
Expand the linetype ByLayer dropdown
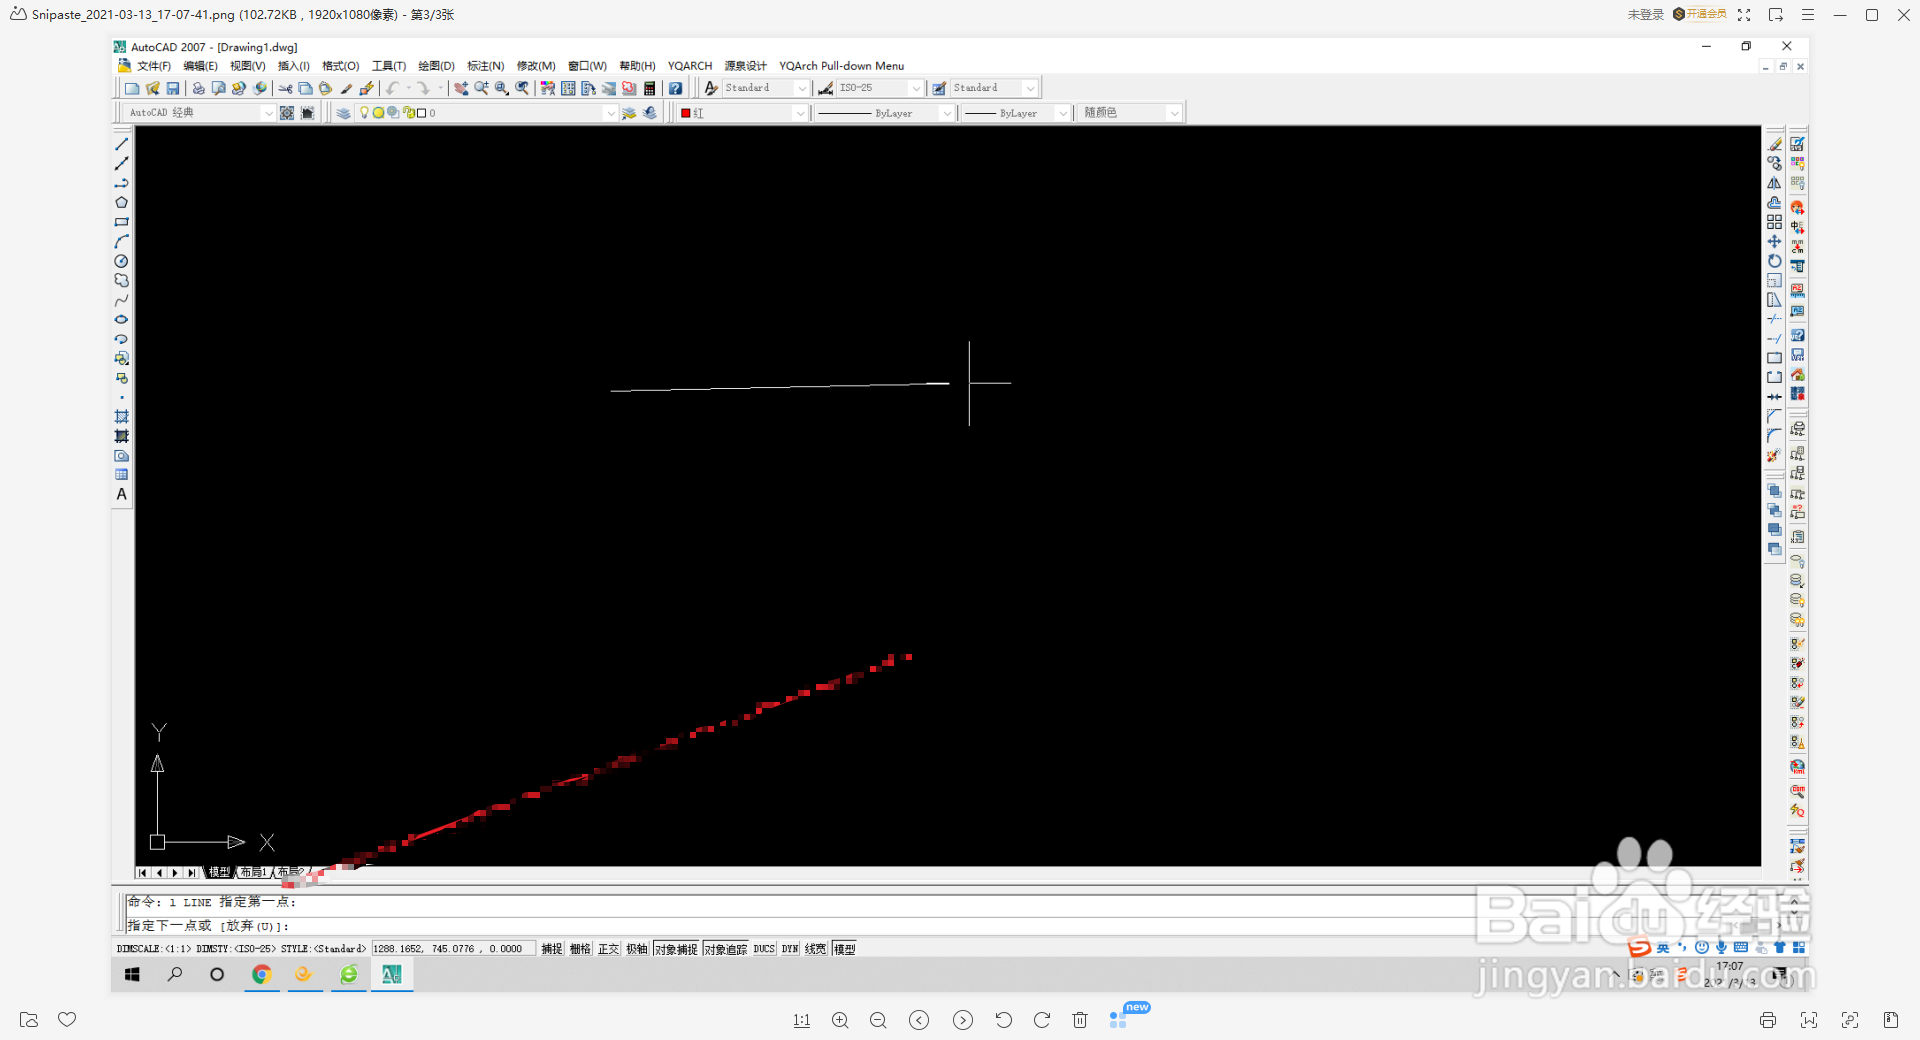tap(947, 113)
